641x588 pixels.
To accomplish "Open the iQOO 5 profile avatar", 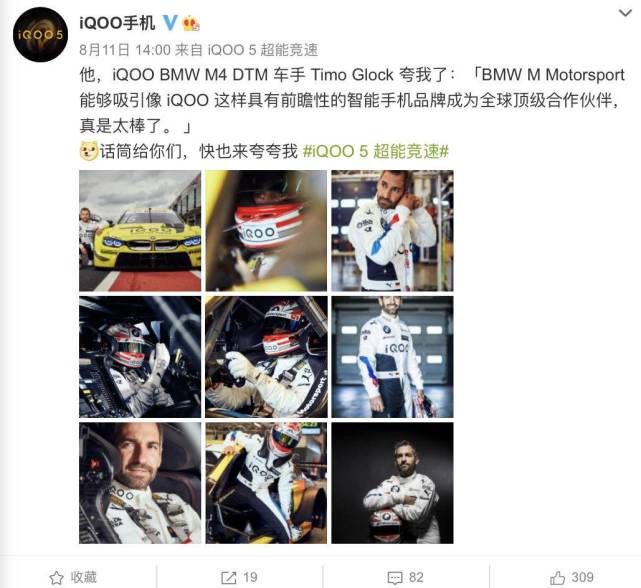I will click(x=40, y=34).
